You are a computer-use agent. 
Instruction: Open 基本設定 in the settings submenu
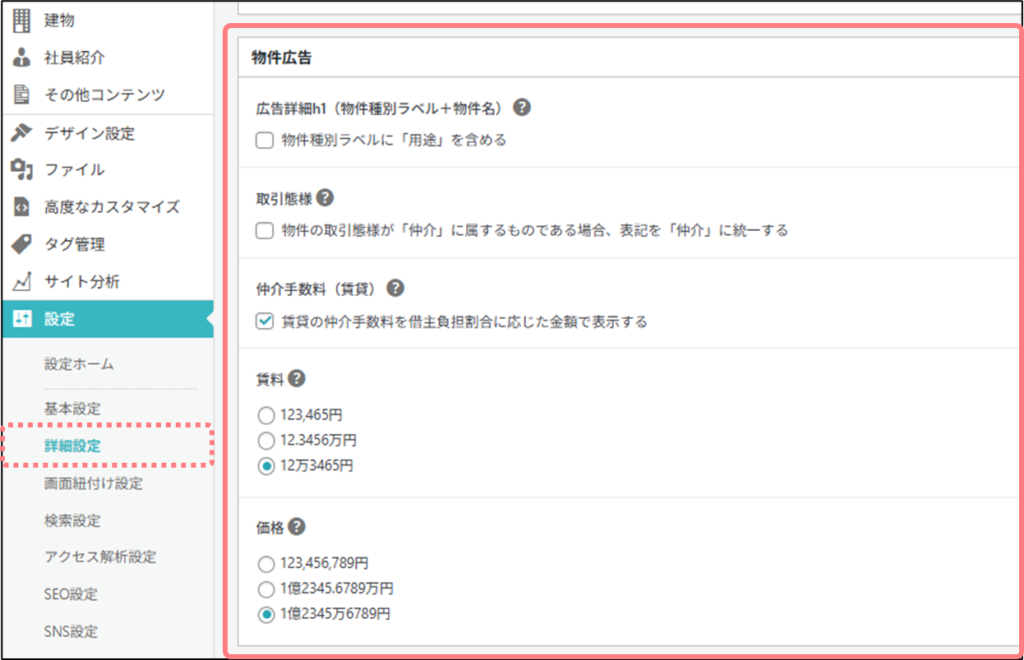(x=72, y=409)
